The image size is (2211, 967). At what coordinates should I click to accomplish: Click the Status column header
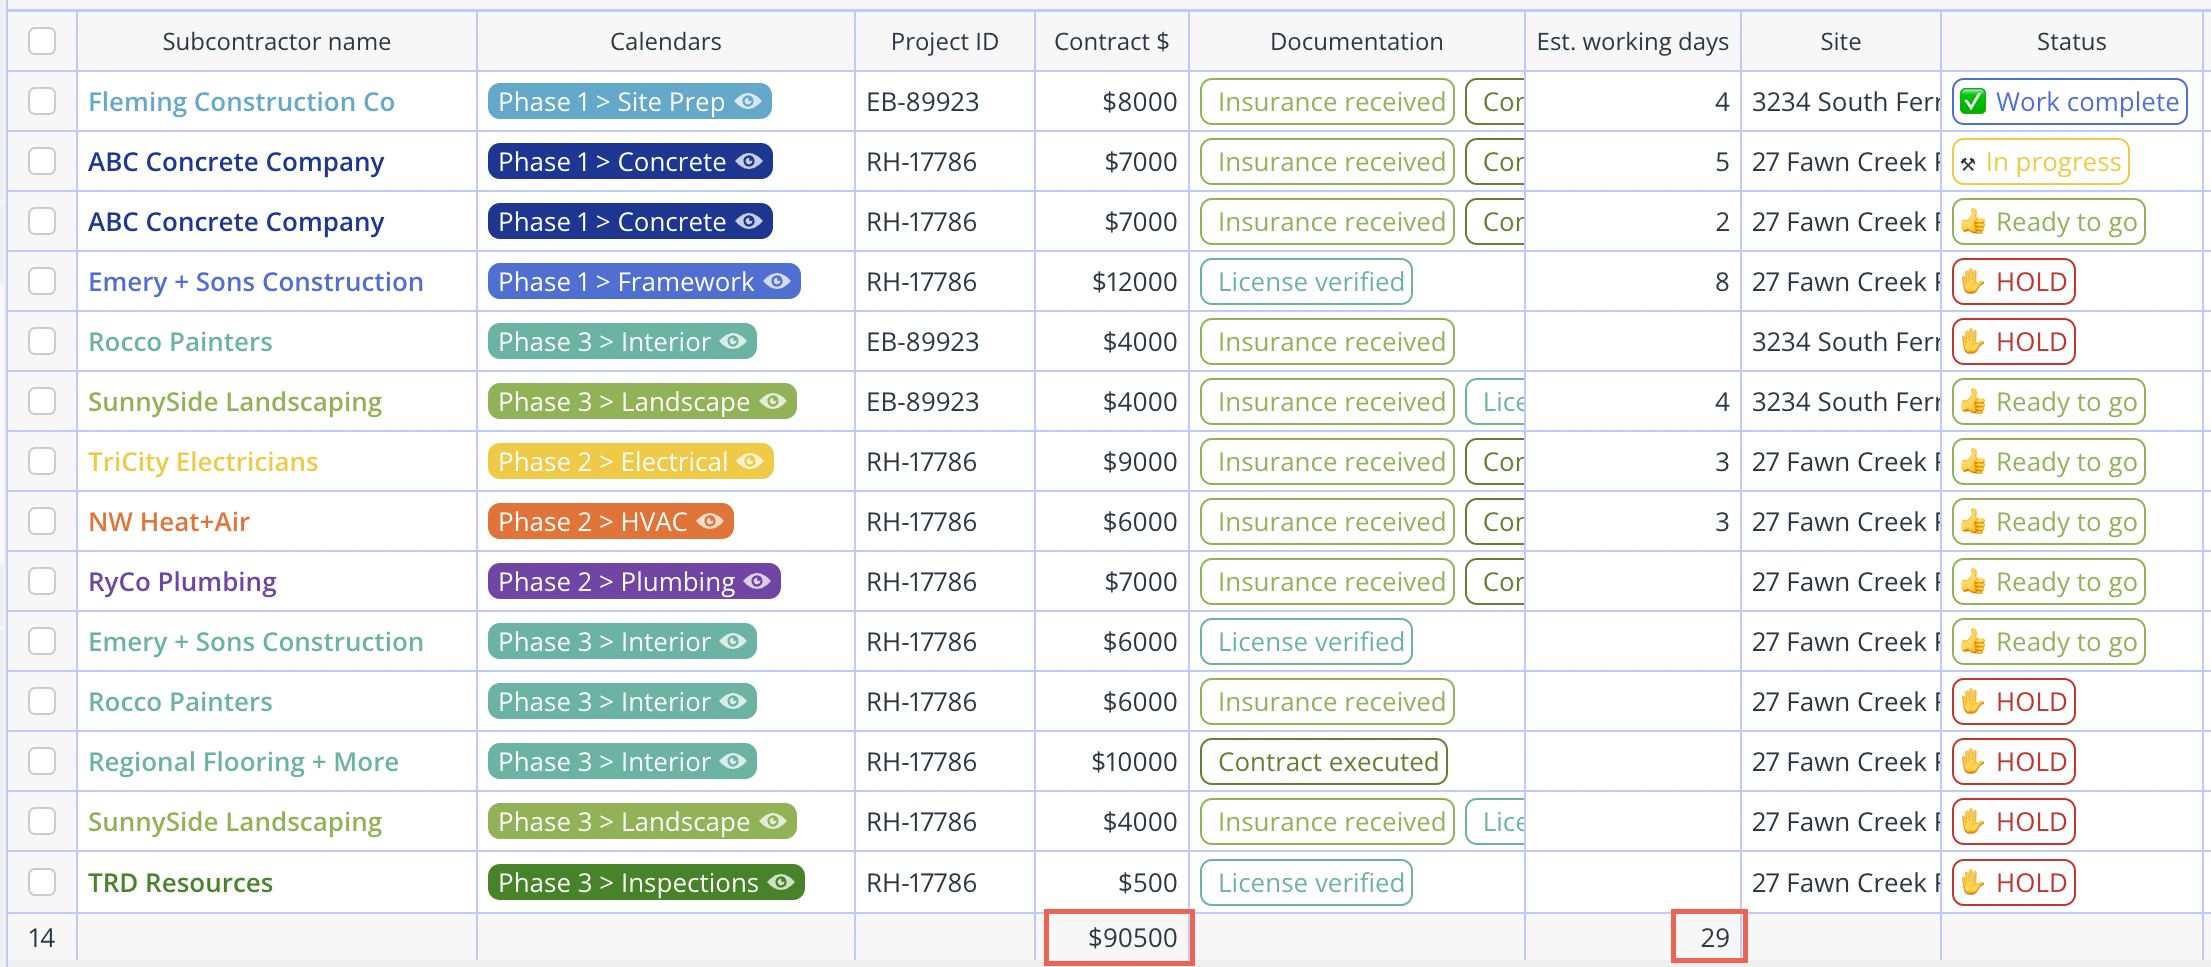coord(2071,41)
